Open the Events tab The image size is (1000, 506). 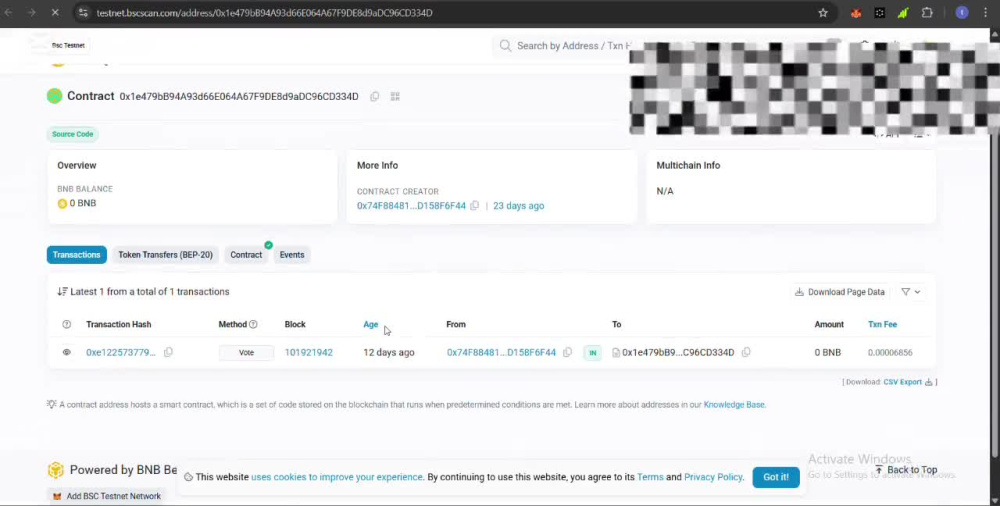(292, 255)
